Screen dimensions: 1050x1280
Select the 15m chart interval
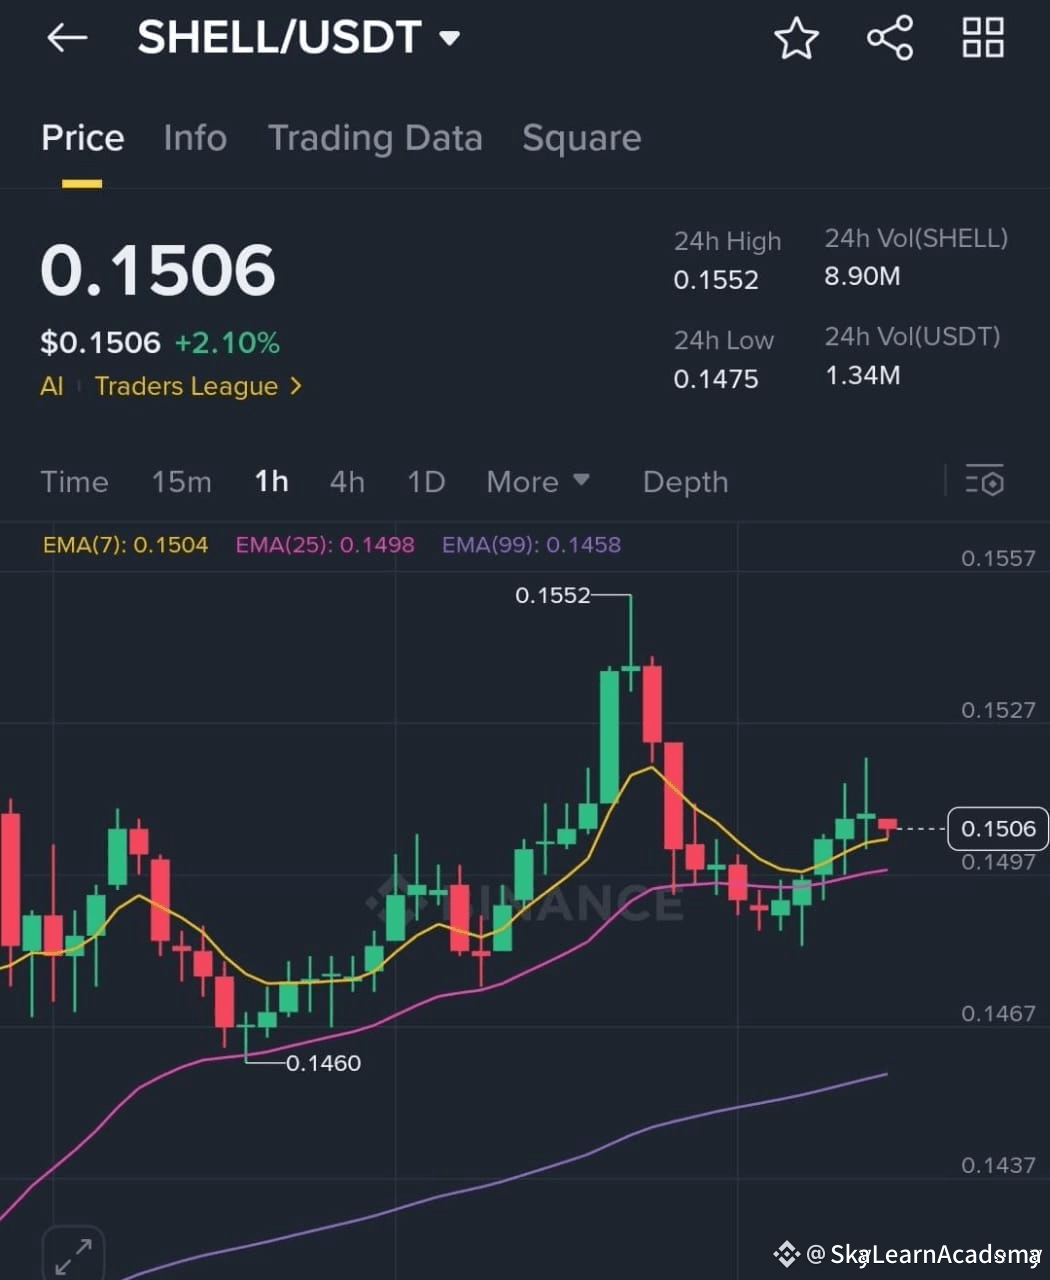[181, 482]
